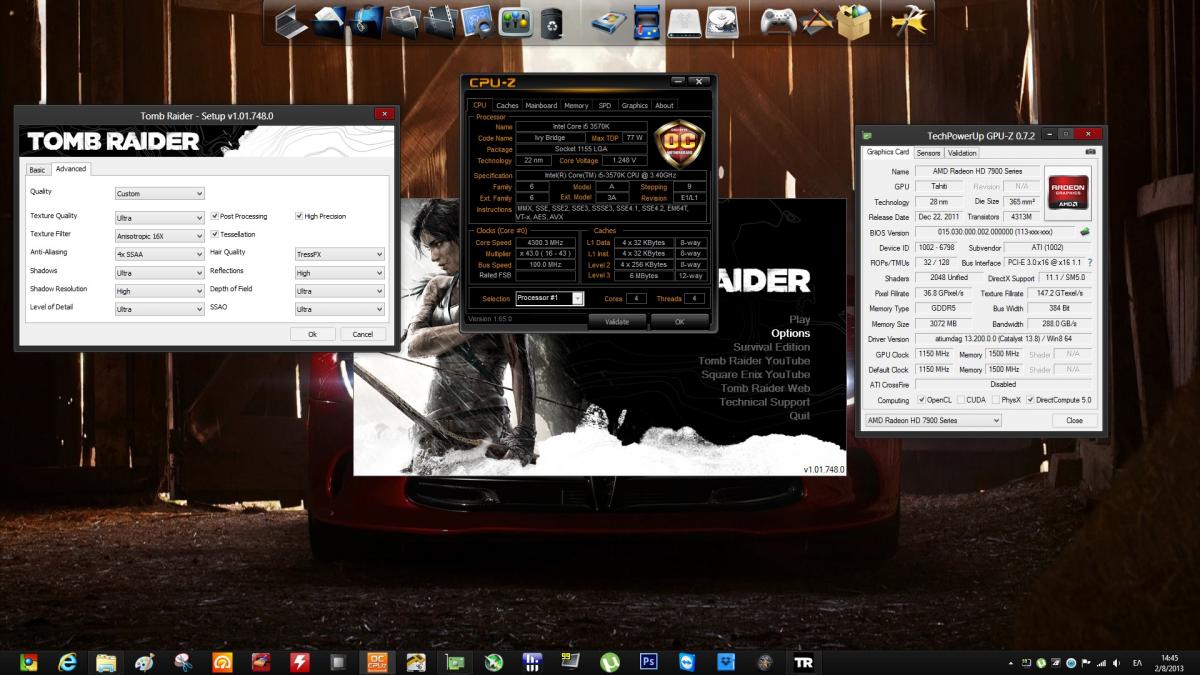The height and width of the screenshot is (675, 1200).
Task: Open the GPU-Z graphics card selector dropdown
Action: tap(932, 421)
